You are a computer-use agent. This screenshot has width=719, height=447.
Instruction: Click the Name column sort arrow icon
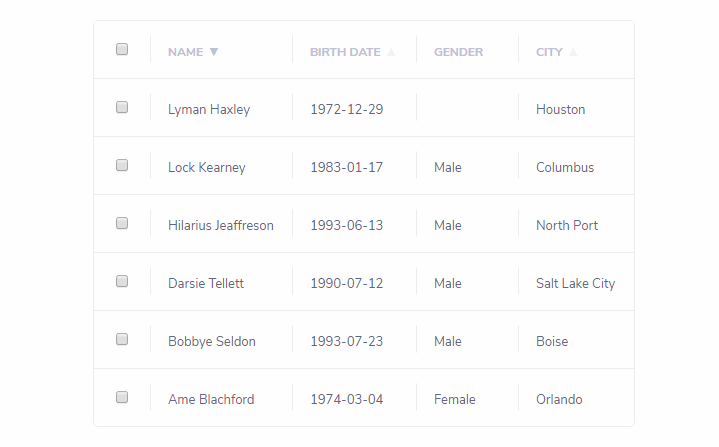click(214, 52)
